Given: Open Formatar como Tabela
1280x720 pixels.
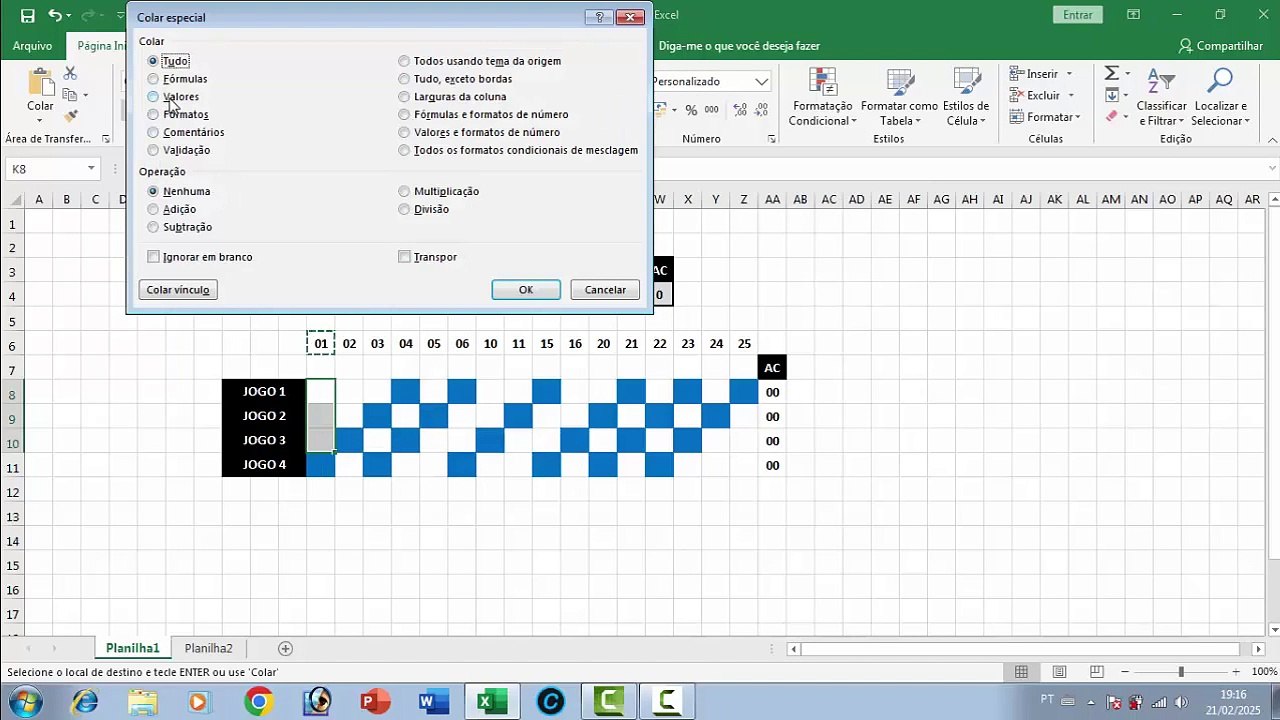Looking at the screenshot, I should 899,98.
